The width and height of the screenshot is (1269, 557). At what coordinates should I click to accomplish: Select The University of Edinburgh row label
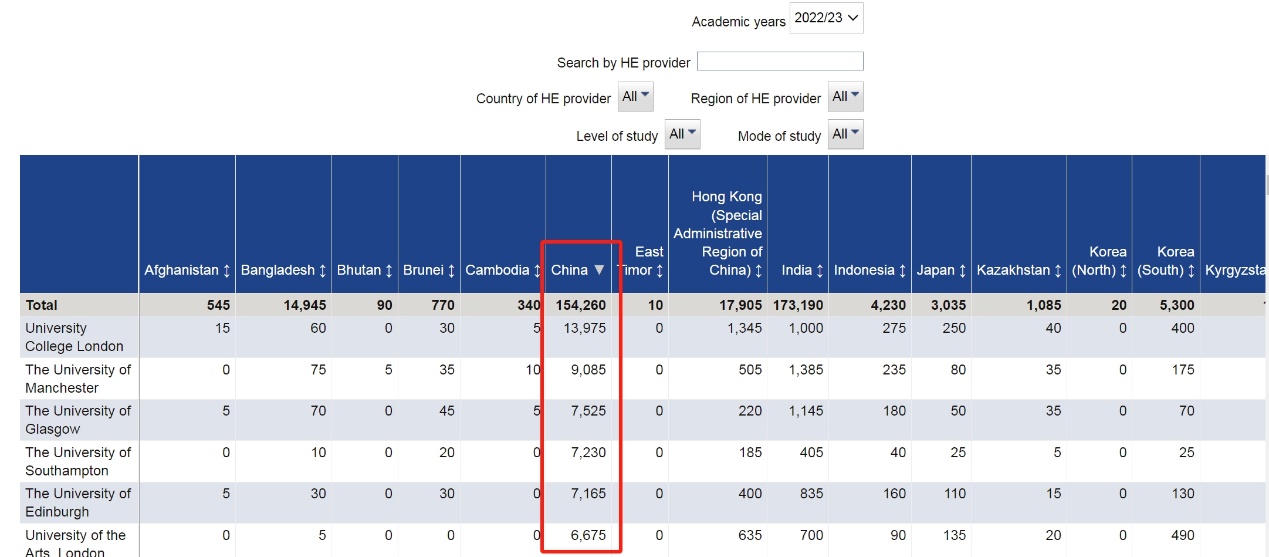coord(78,502)
